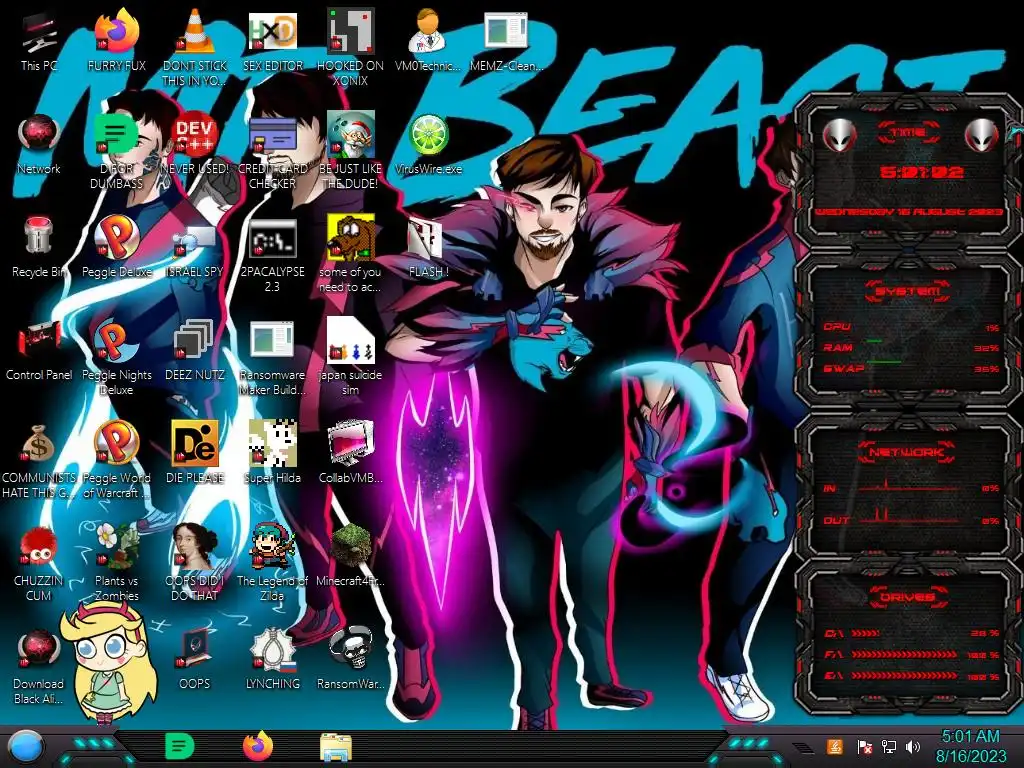
Task: Click the right alien head on Time widget
Action: coord(982,135)
